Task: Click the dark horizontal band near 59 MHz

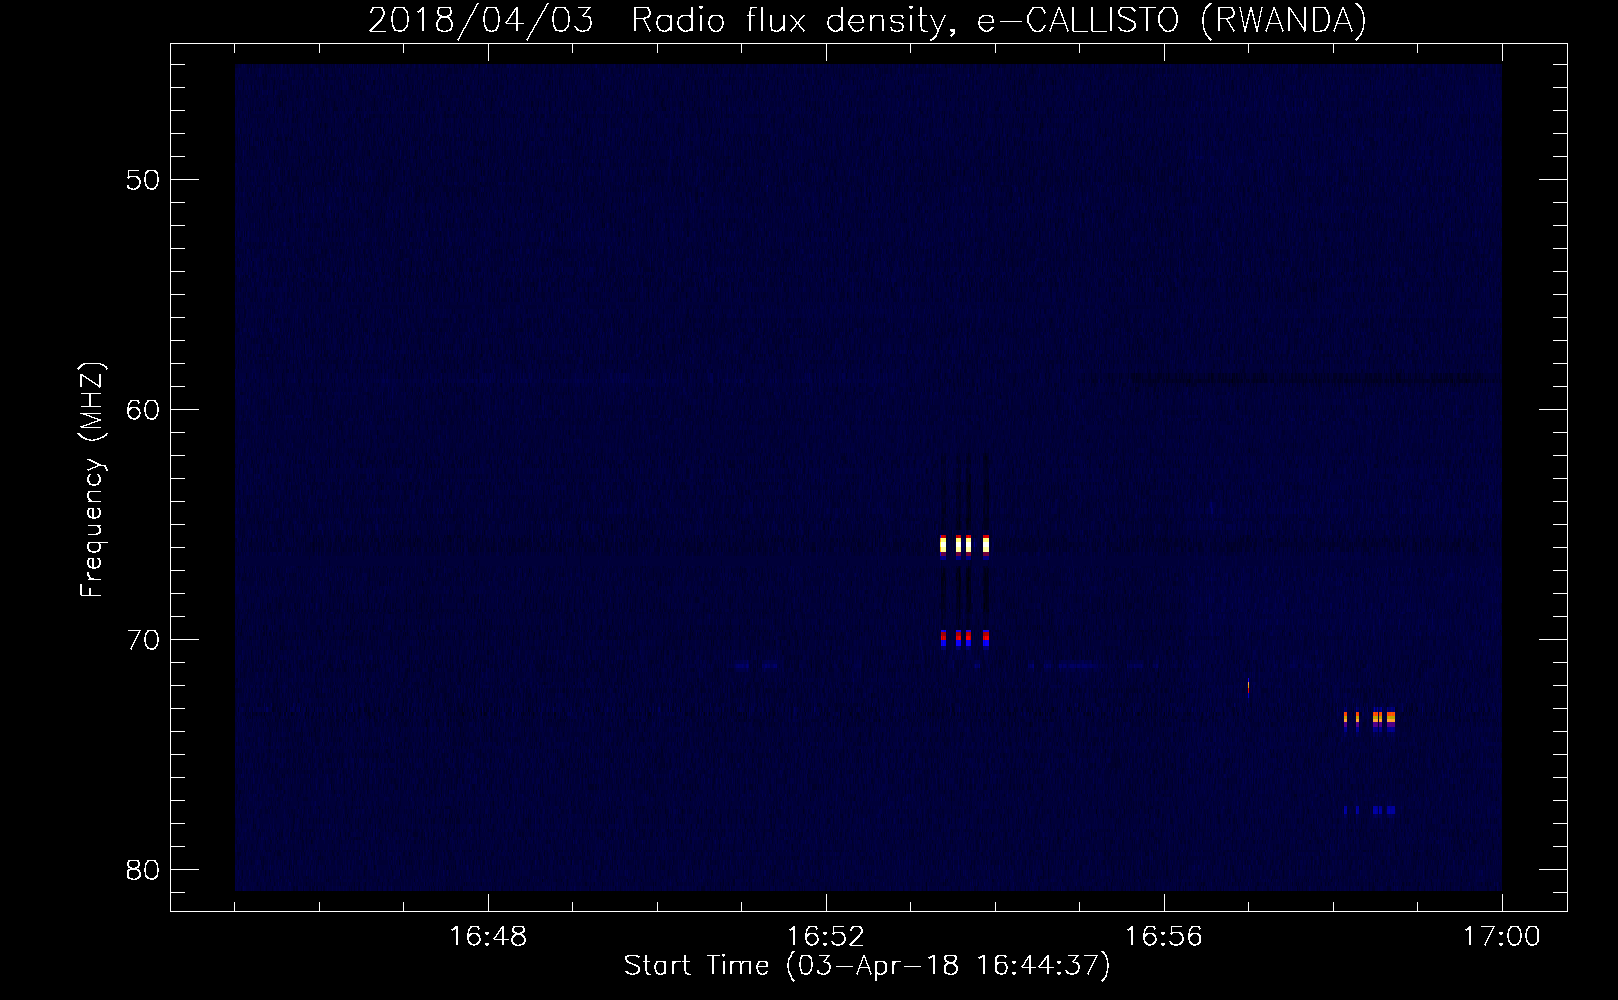Action: pos(1314,379)
